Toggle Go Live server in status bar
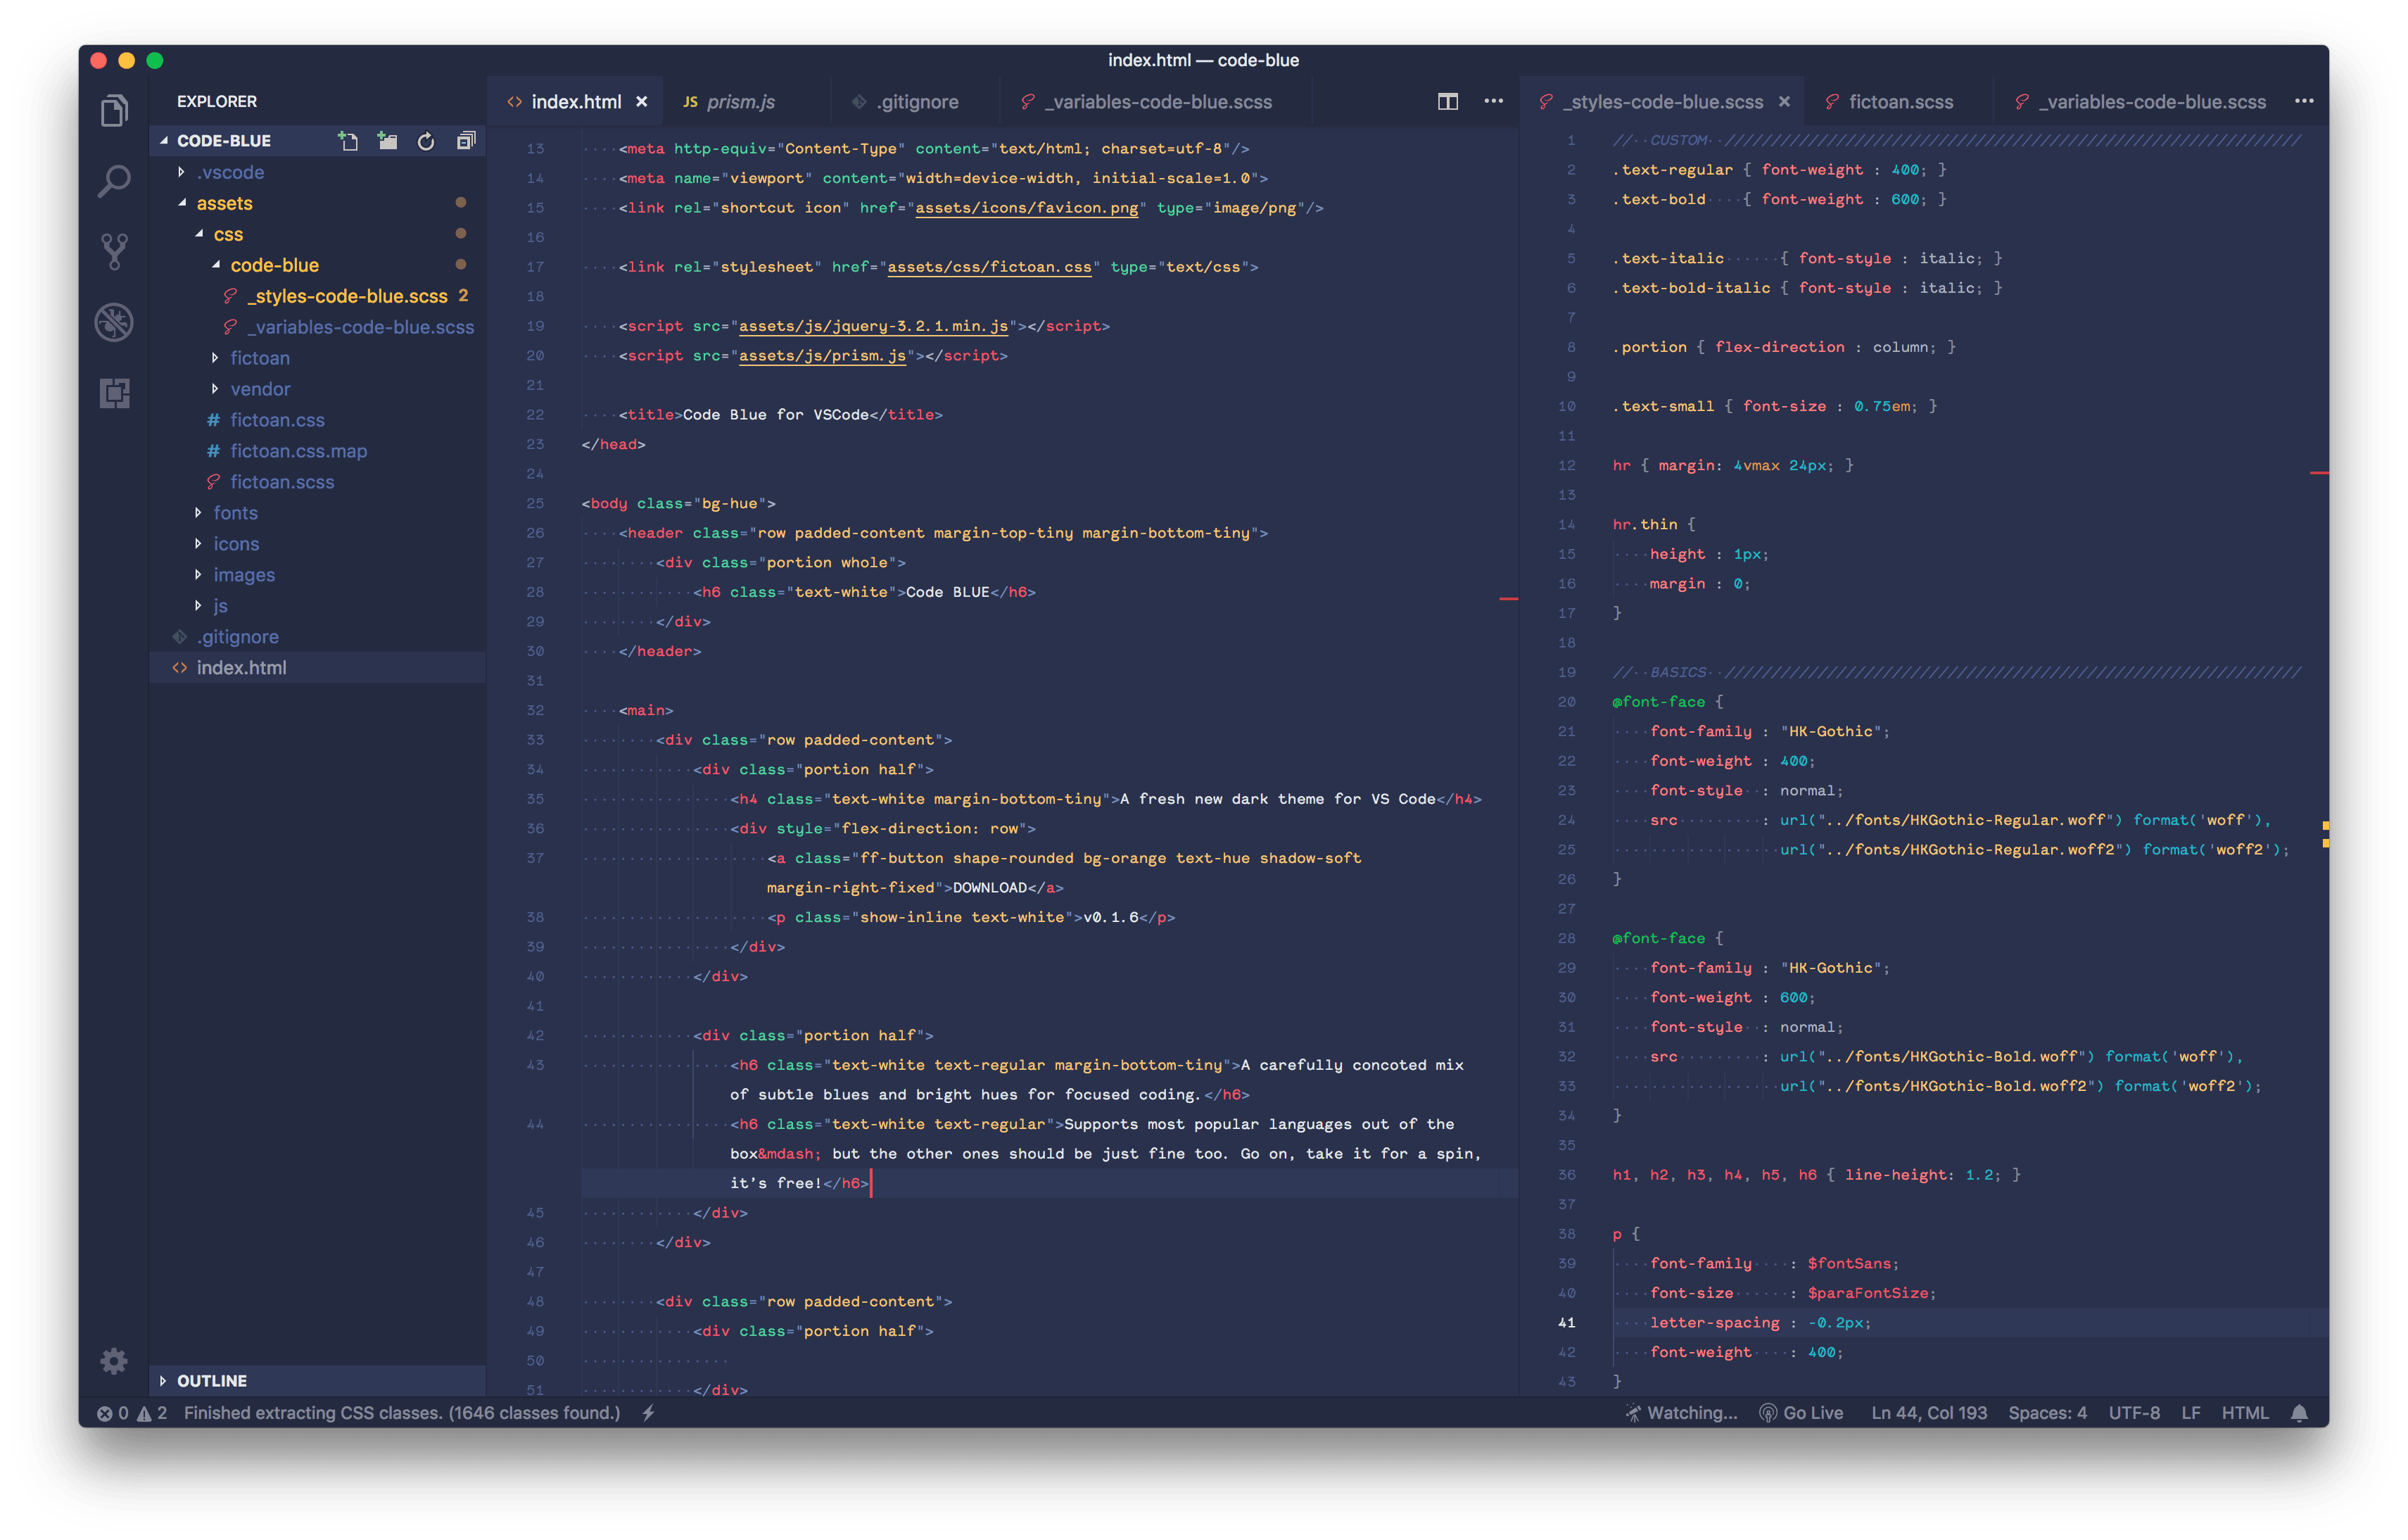This screenshot has height=1540, width=2408. pos(1801,1413)
